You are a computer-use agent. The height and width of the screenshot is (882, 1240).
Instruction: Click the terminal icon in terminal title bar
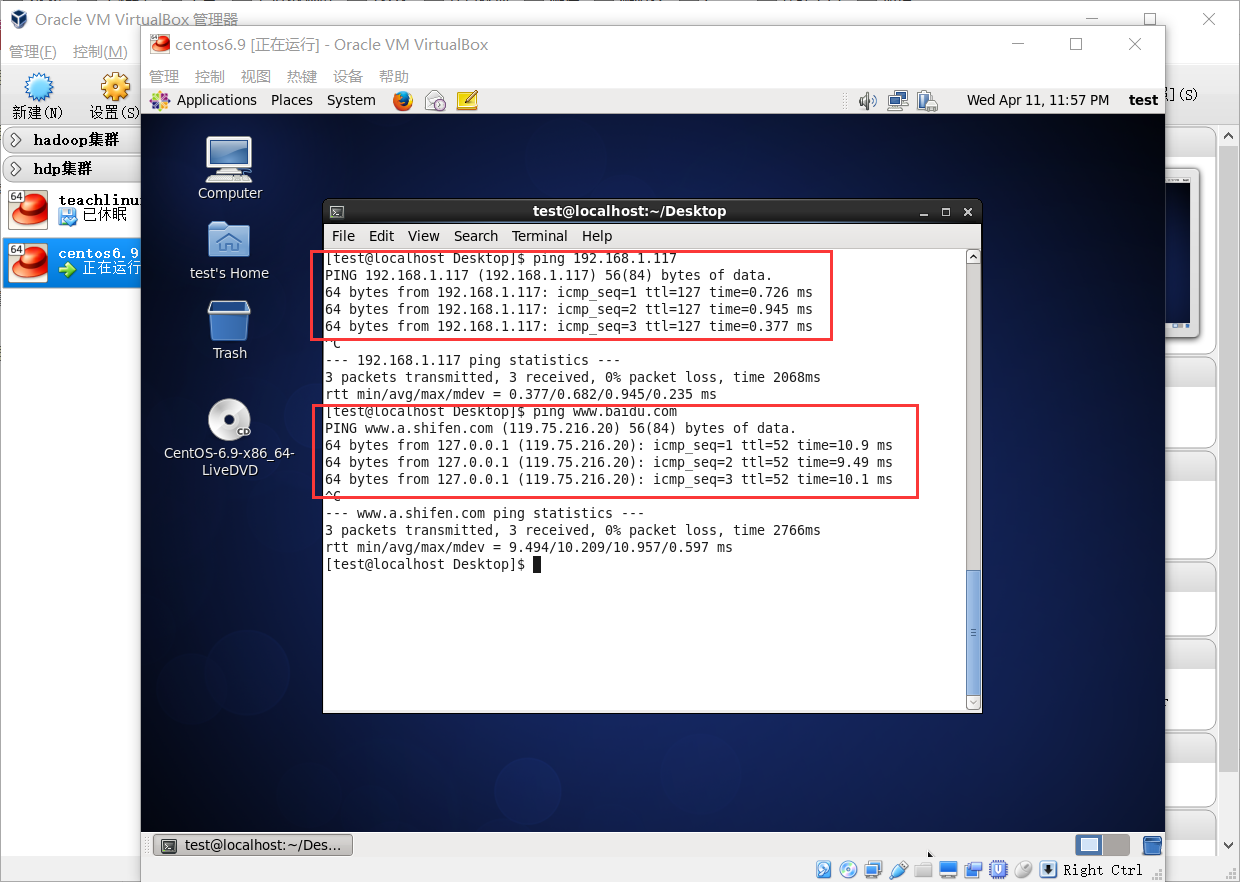point(337,211)
